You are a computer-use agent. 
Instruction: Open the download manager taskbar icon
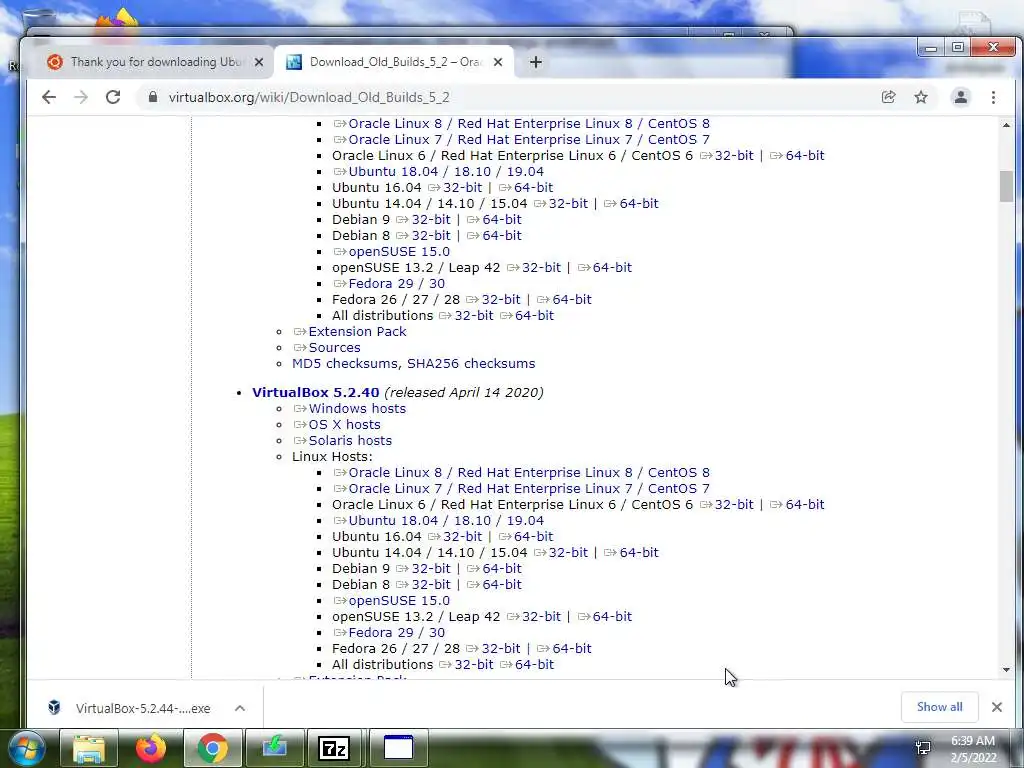[x=274, y=748]
